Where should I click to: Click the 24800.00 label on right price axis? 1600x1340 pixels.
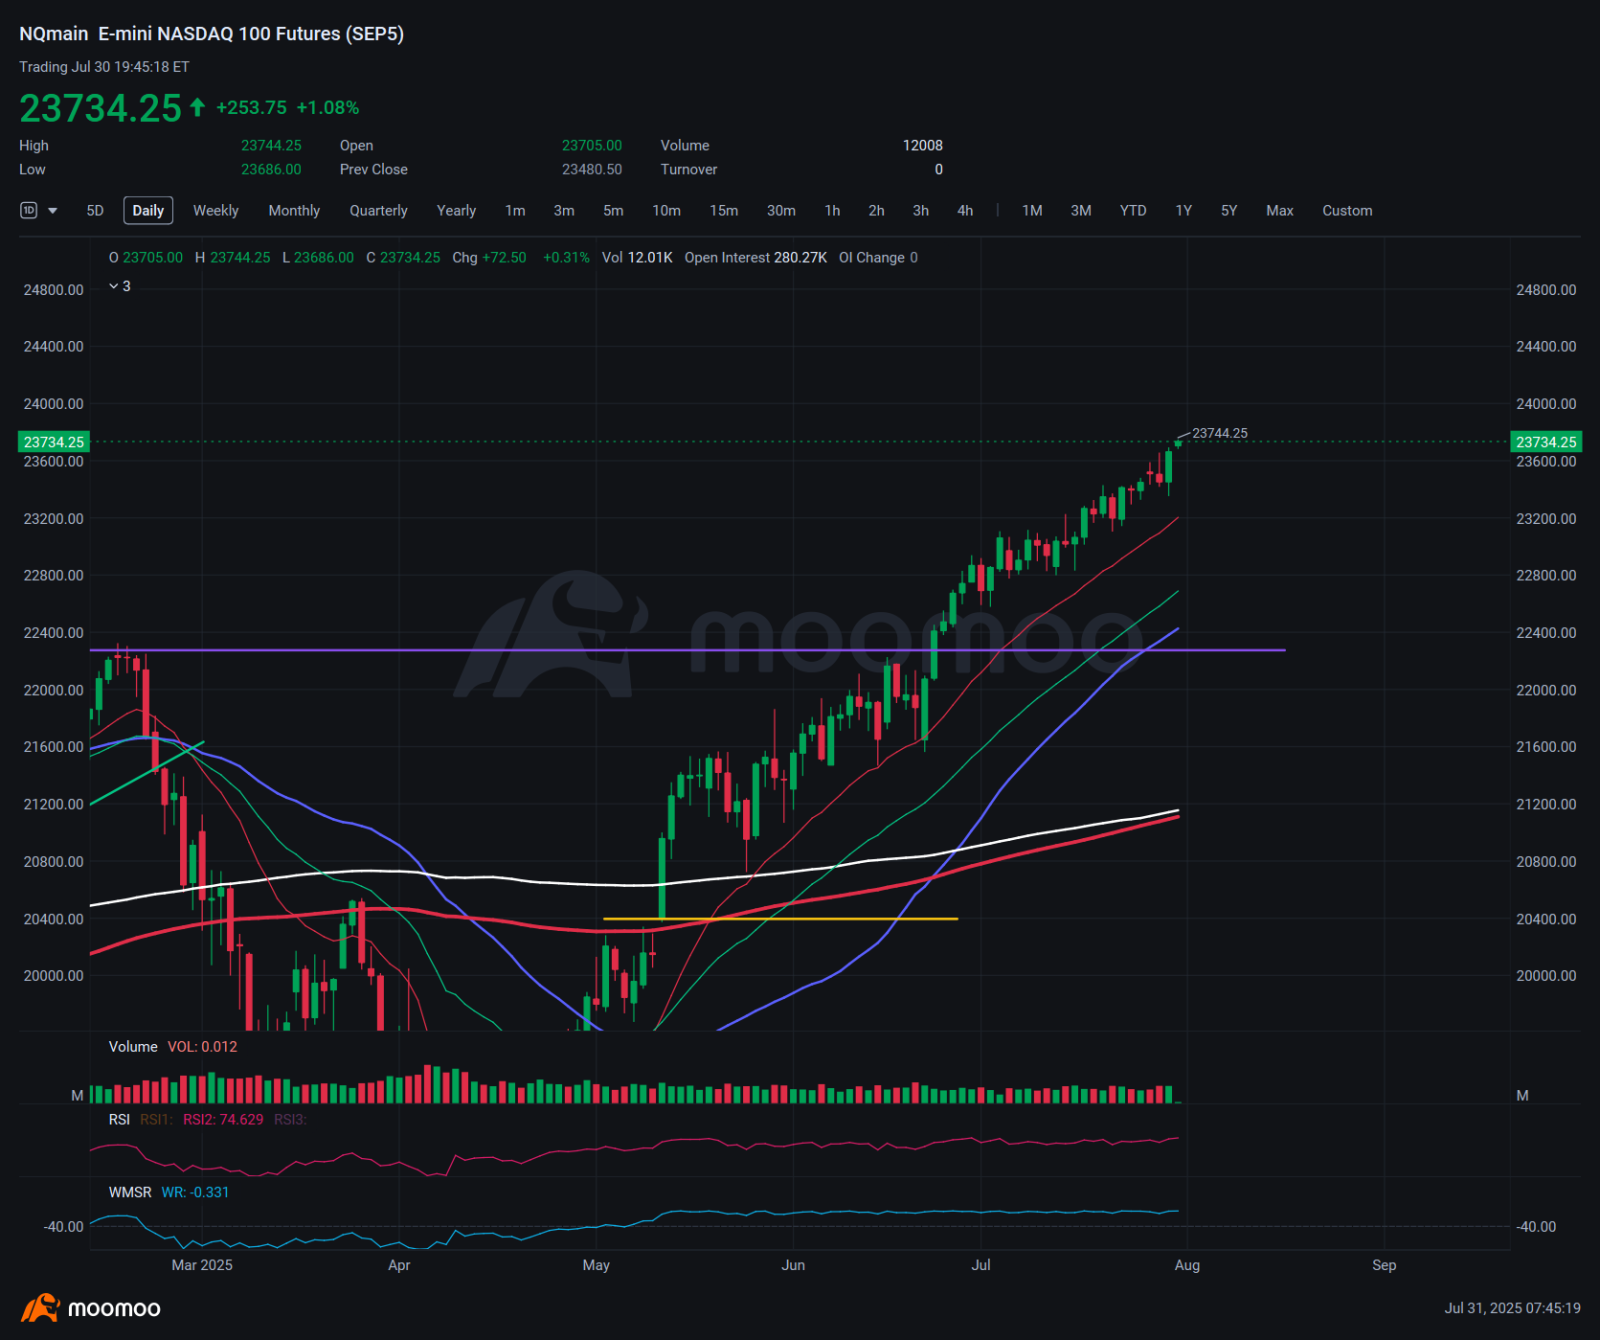pyautogui.click(x=1546, y=290)
